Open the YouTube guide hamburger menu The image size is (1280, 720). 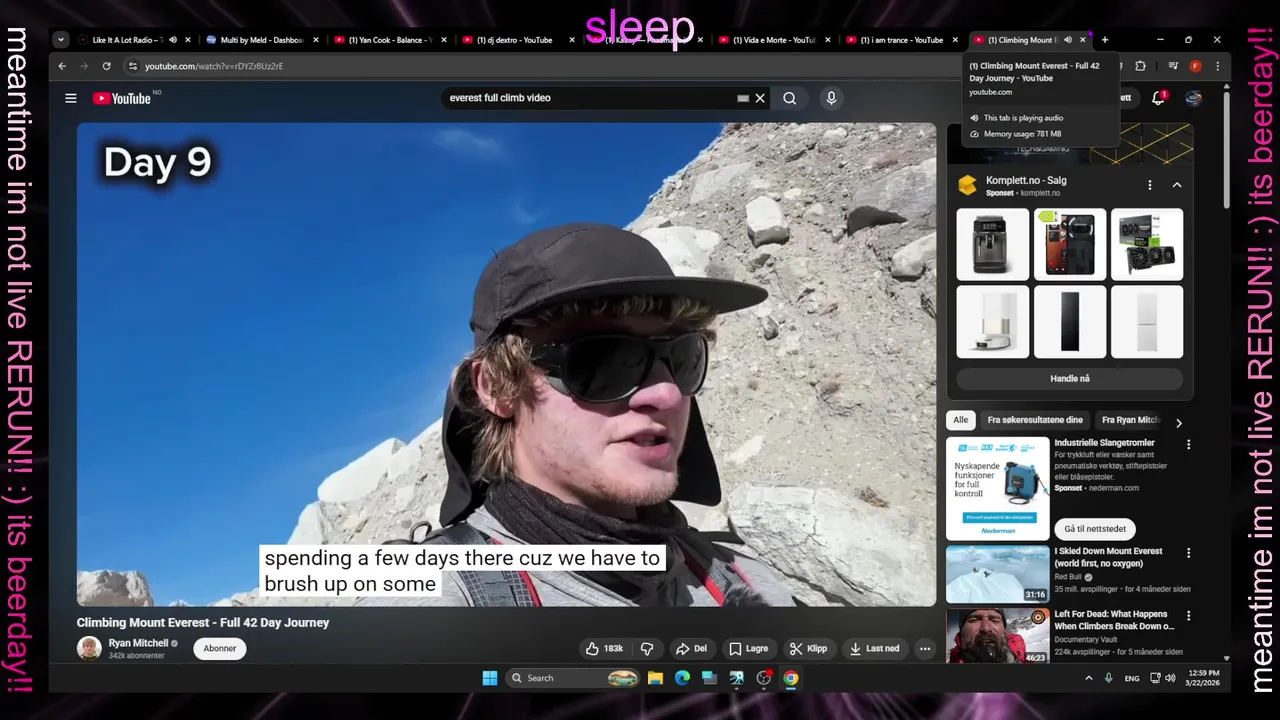click(x=71, y=98)
